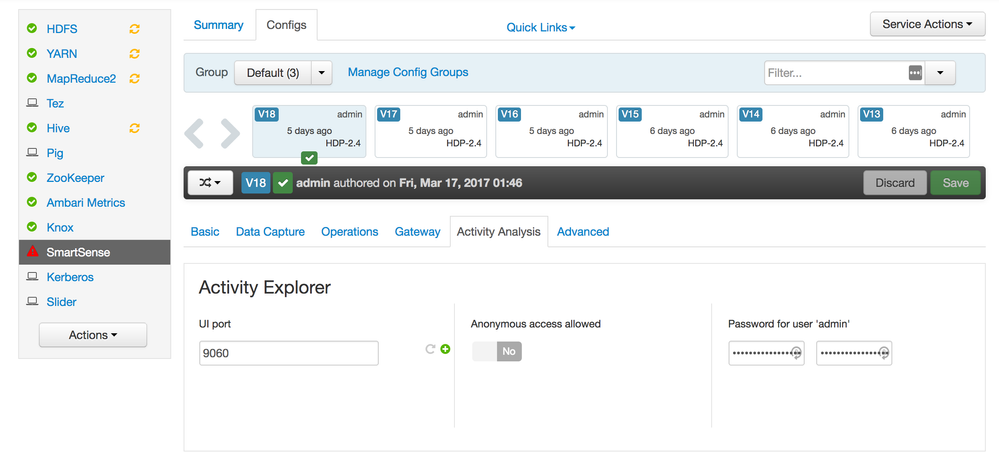999x454 pixels.
Task: Click the green current-version check under V18
Action: (309, 158)
